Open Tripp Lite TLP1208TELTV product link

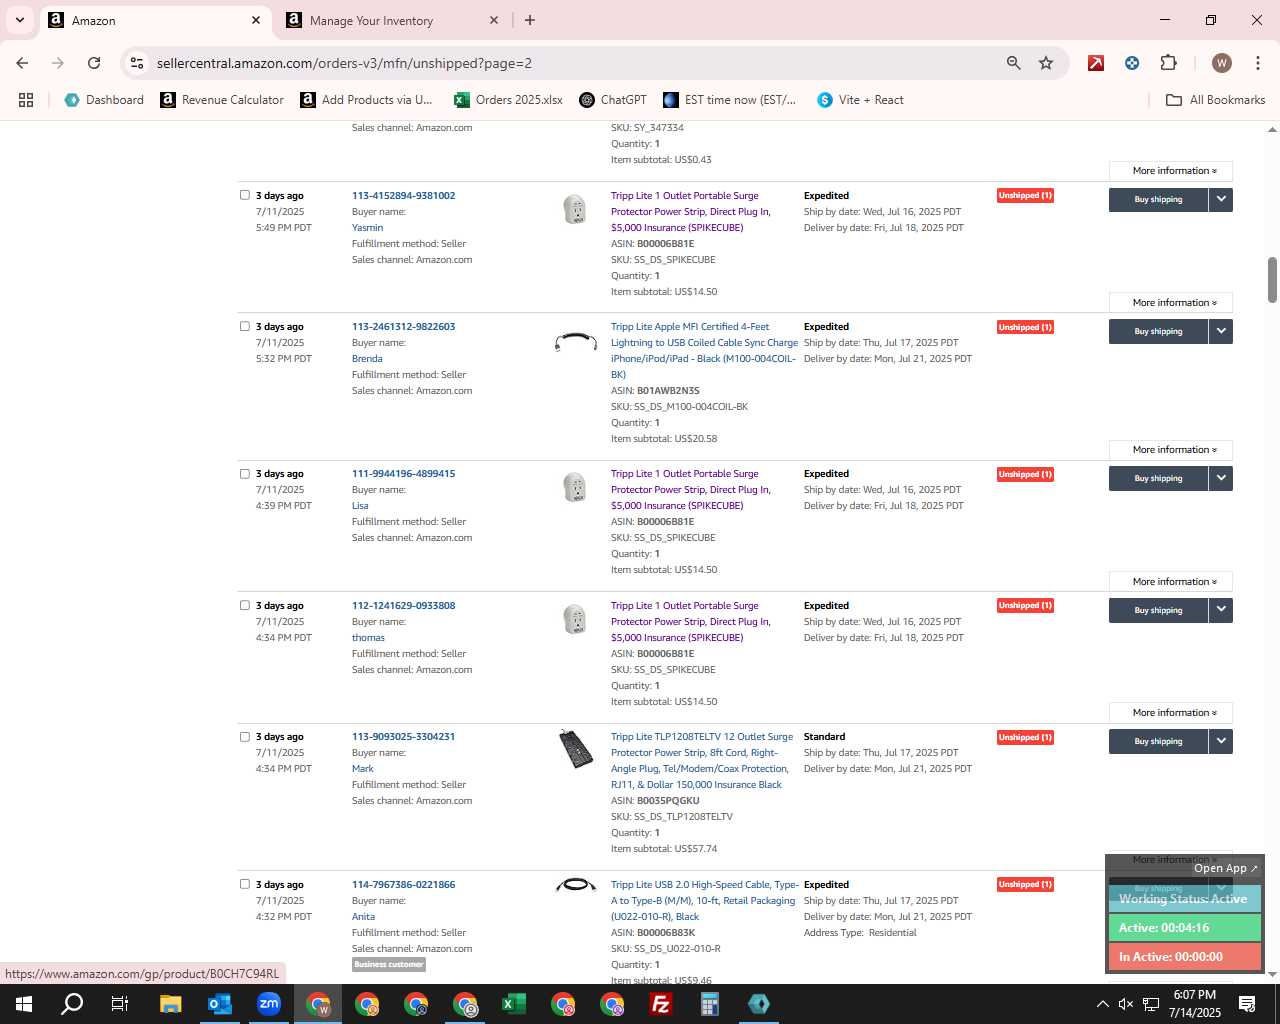click(702, 761)
